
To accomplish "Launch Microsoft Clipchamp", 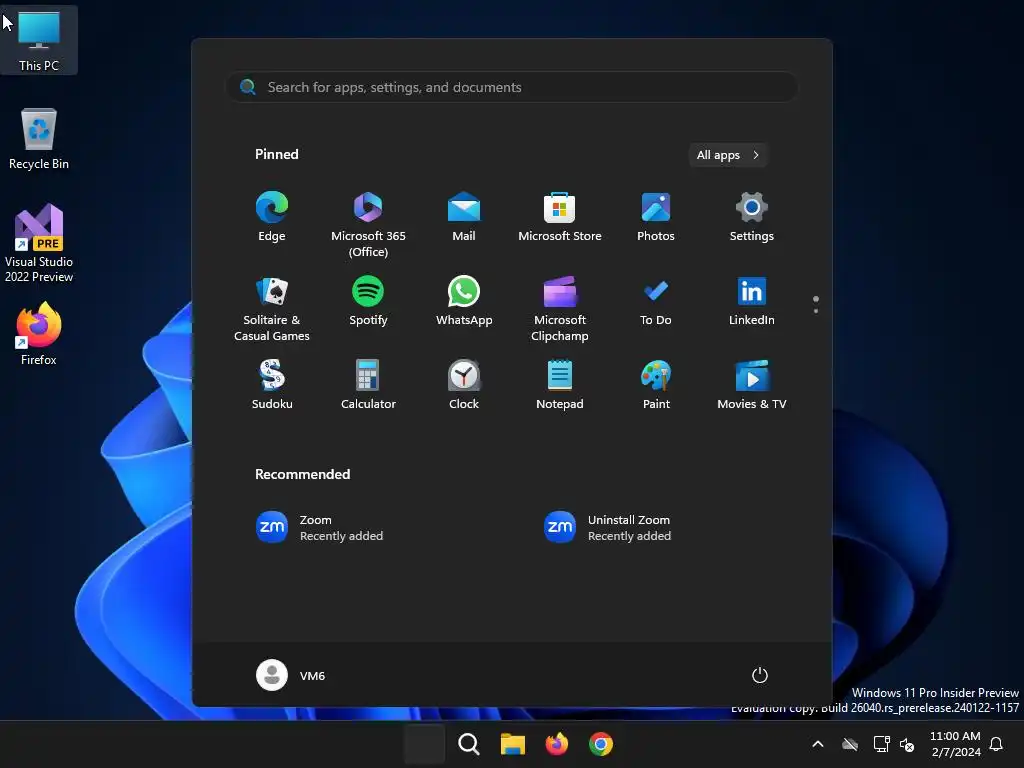I will click(x=560, y=308).
